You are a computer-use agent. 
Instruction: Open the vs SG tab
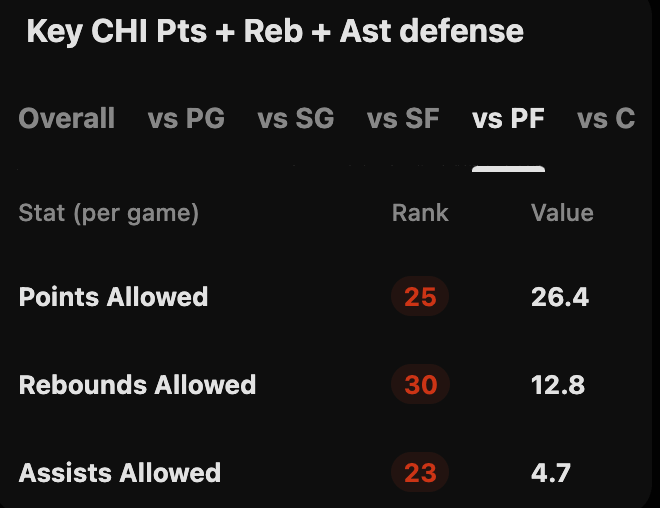pos(296,119)
